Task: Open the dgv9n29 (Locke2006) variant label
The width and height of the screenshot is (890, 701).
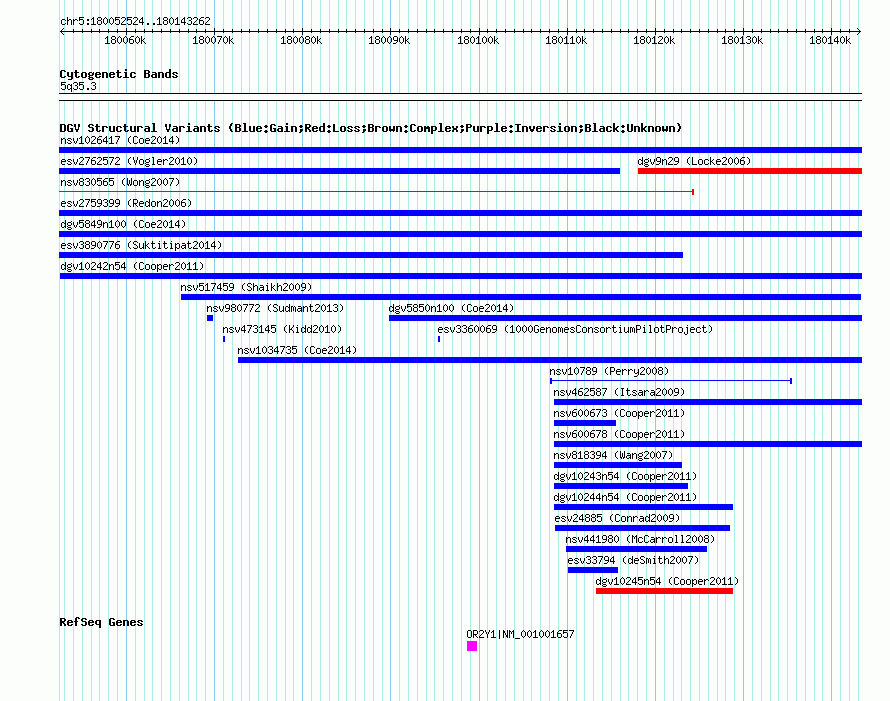Action: [694, 161]
